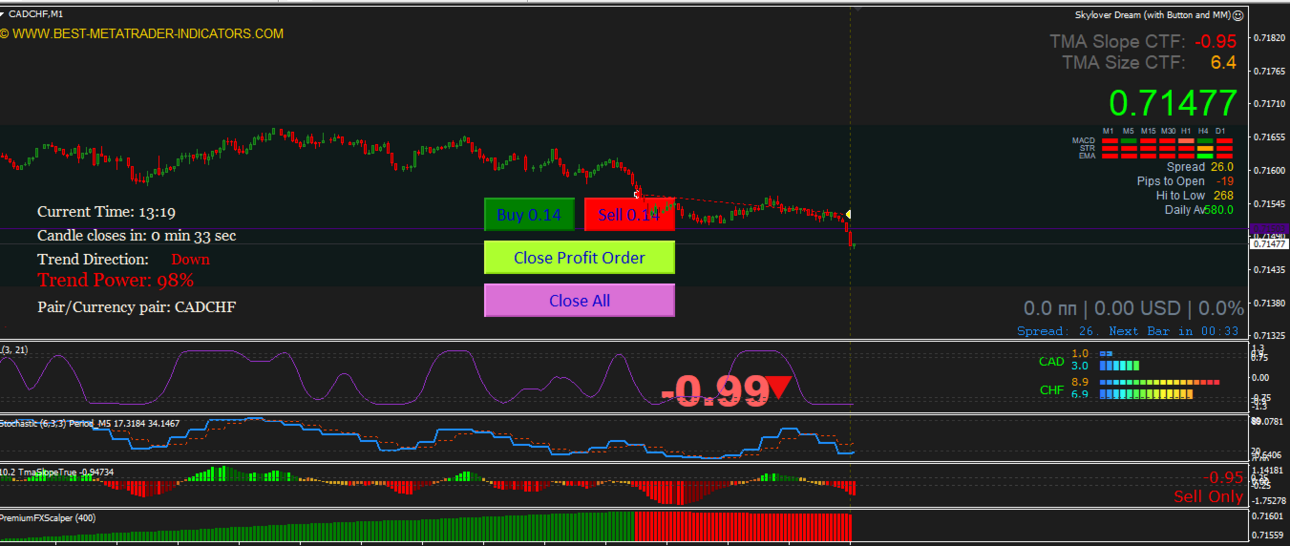The height and width of the screenshot is (546, 1290).
Task: Click the smiley face expert advisor icon
Action: pyautogui.click(x=1238, y=15)
